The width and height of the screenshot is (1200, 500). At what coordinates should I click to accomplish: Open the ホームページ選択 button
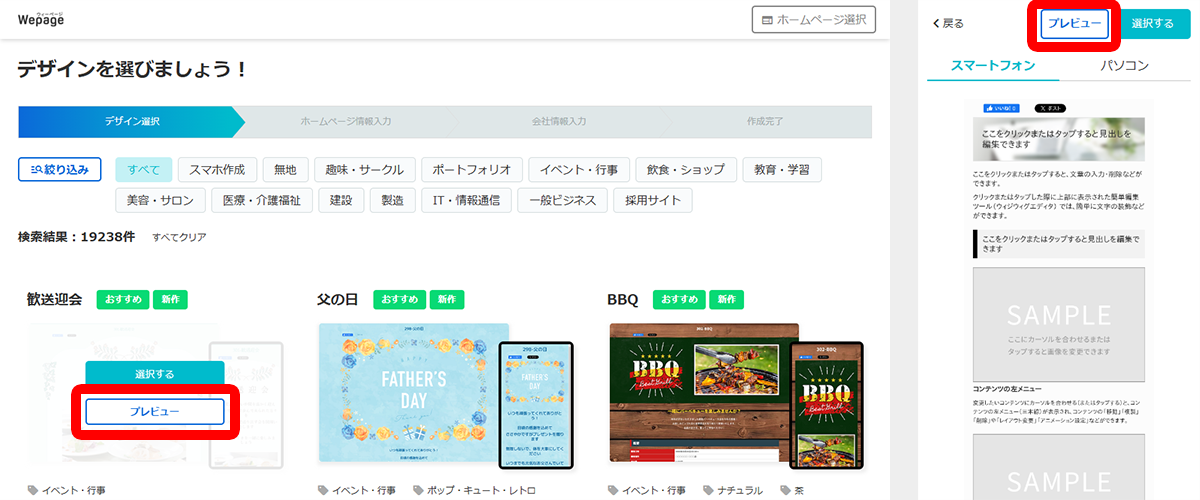coord(814,20)
